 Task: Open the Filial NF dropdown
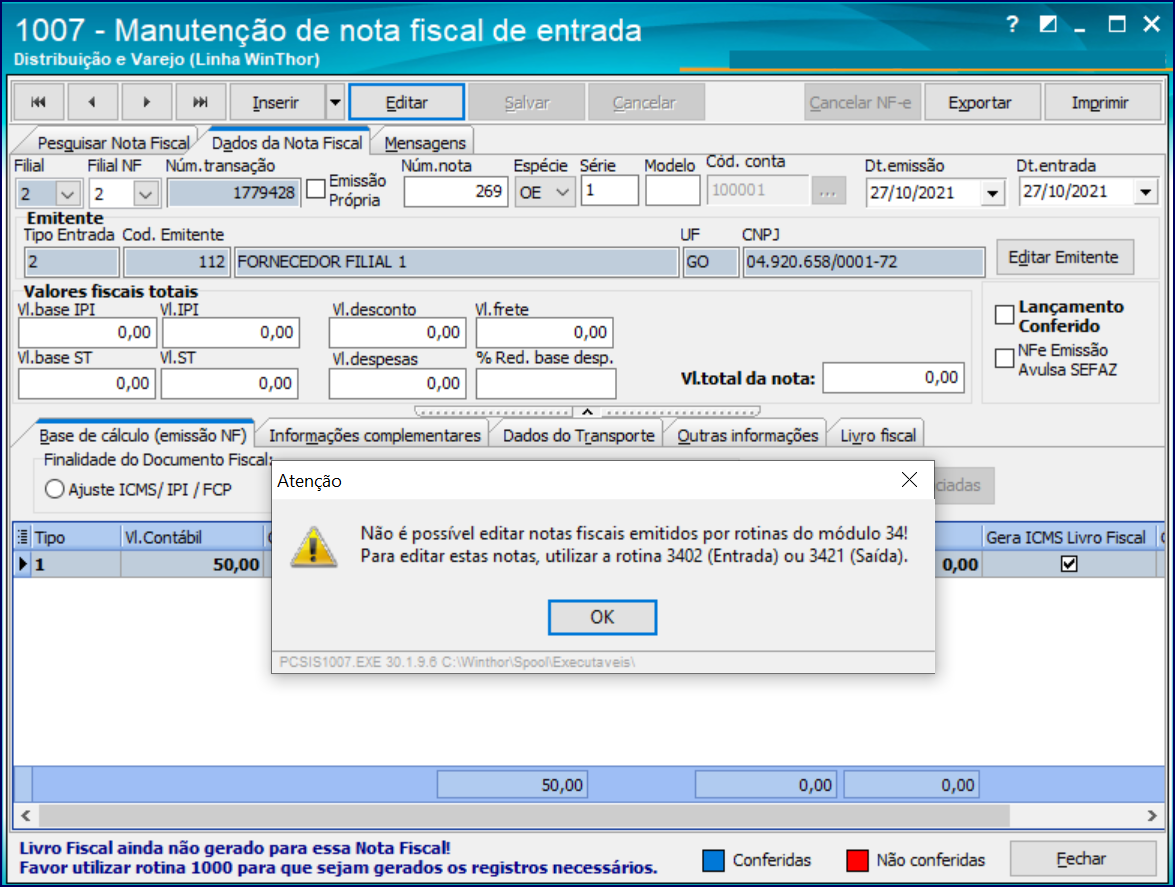[145, 194]
